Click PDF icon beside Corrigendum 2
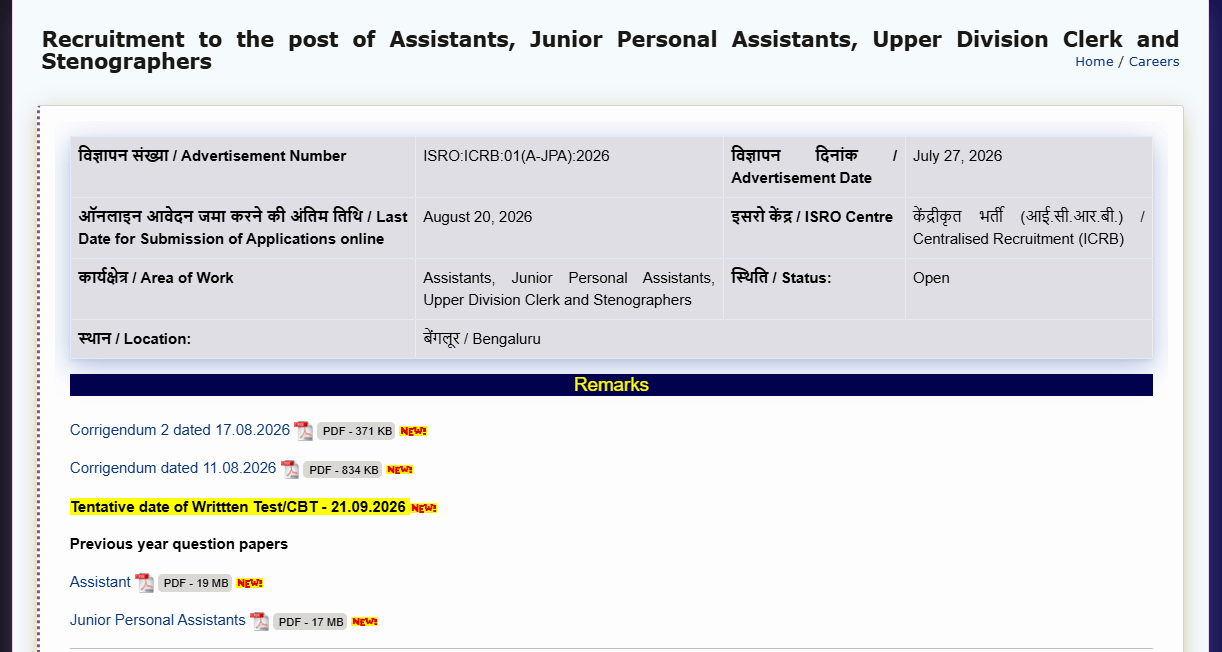The width and height of the screenshot is (1222, 652). 303,431
